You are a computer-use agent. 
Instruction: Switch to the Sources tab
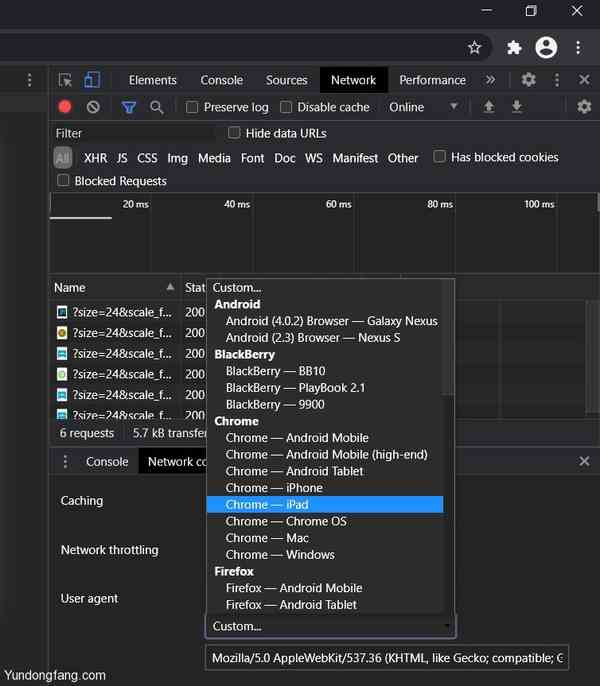tap(287, 80)
